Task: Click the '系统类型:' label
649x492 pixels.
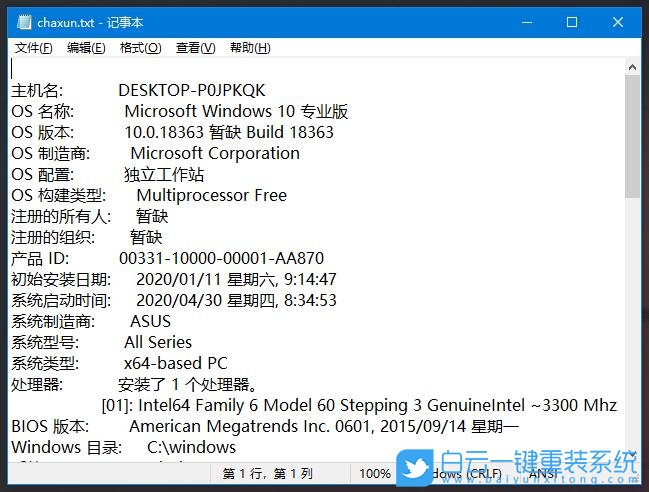Action: point(45,363)
